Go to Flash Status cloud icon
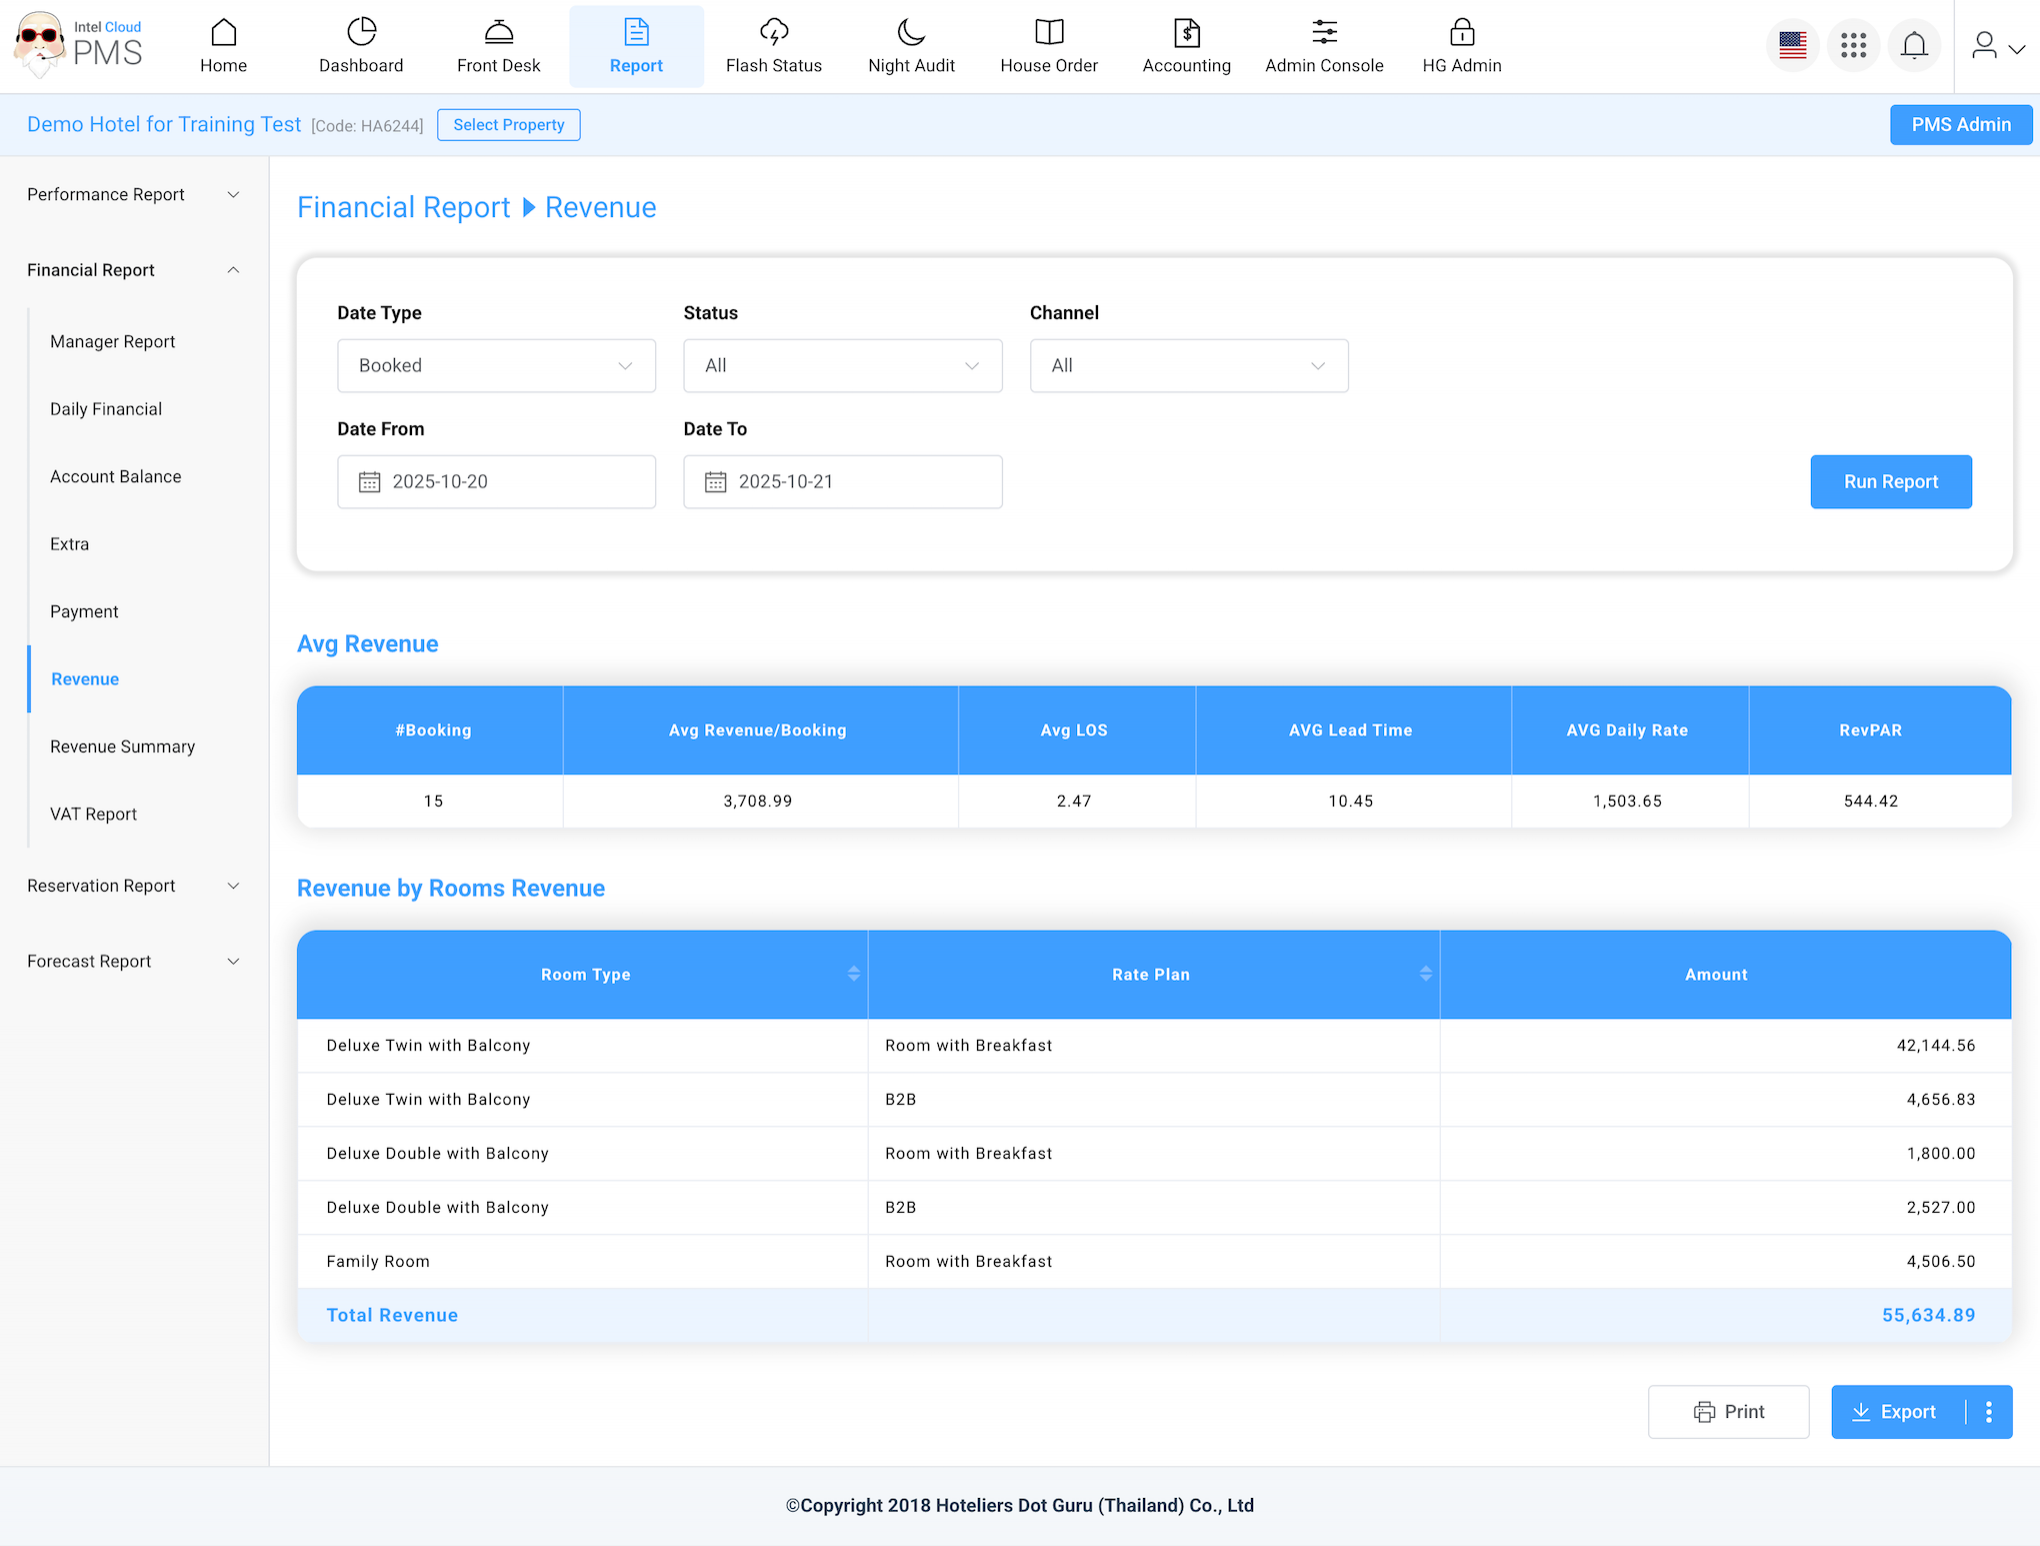This screenshot has height=1546, width=2040. (x=773, y=33)
